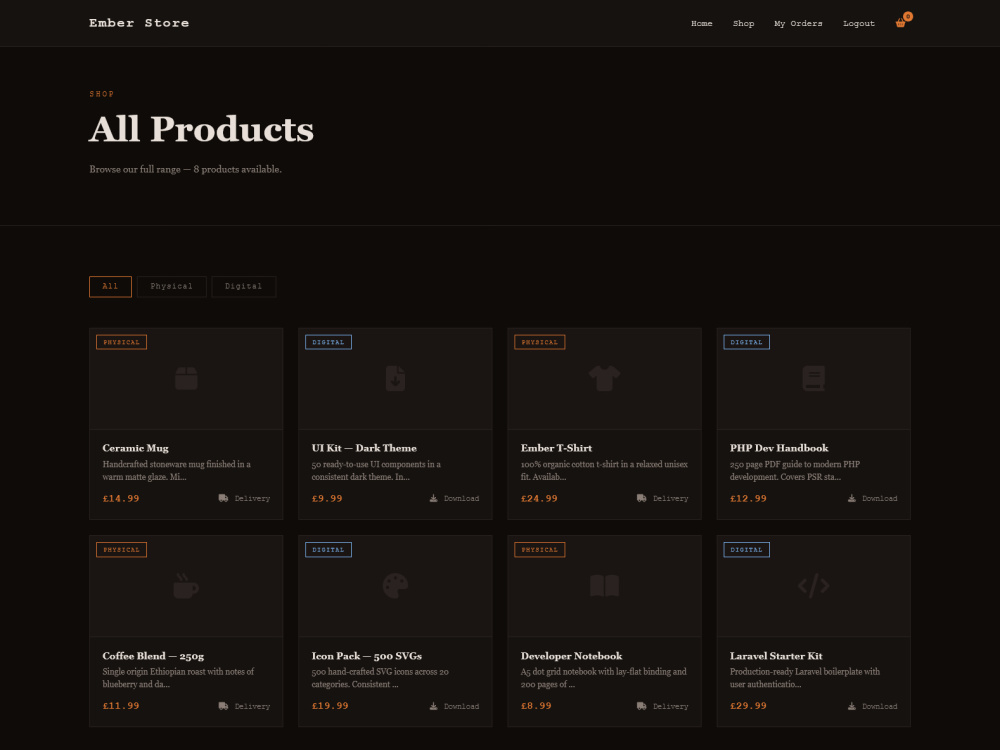This screenshot has width=1000, height=750.
Task: Open the UI Kit — Dark Theme title
Action: tap(364, 448)
